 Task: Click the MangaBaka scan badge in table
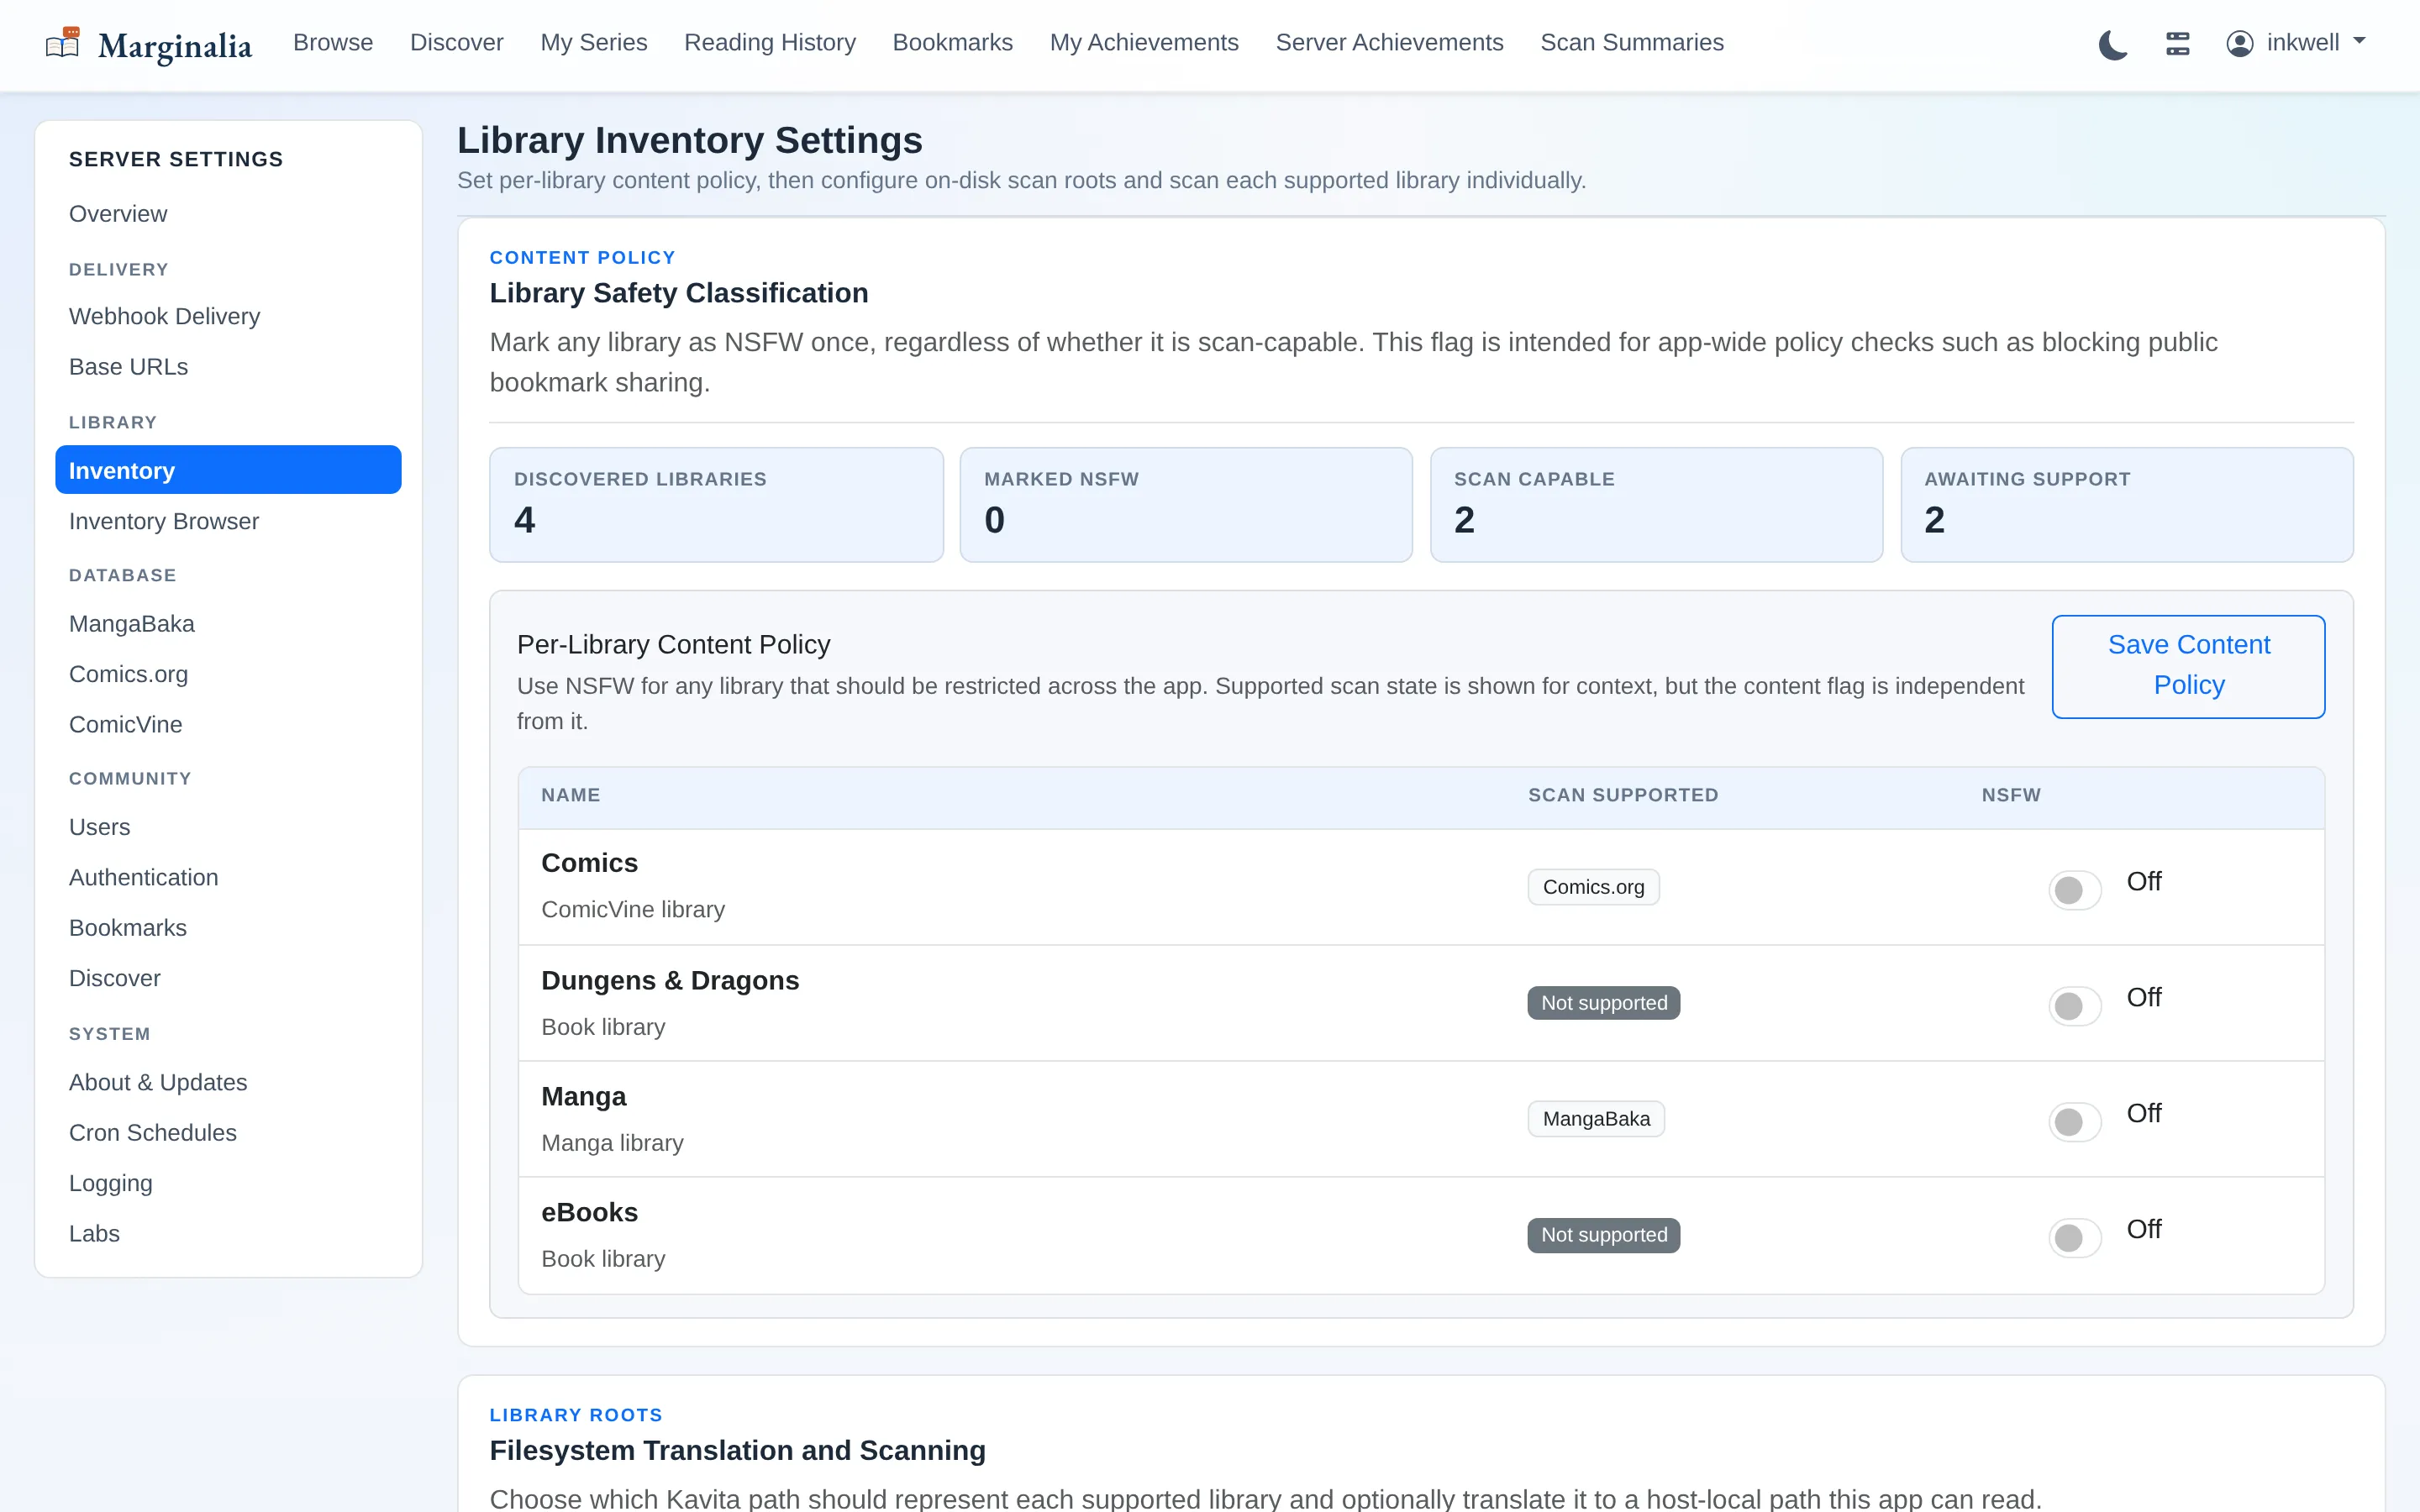click(x=1596, y=1119)
